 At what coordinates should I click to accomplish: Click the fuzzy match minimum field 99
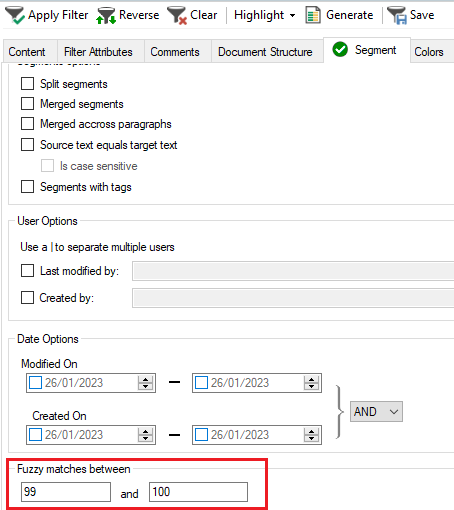click(x=66, y=492)
